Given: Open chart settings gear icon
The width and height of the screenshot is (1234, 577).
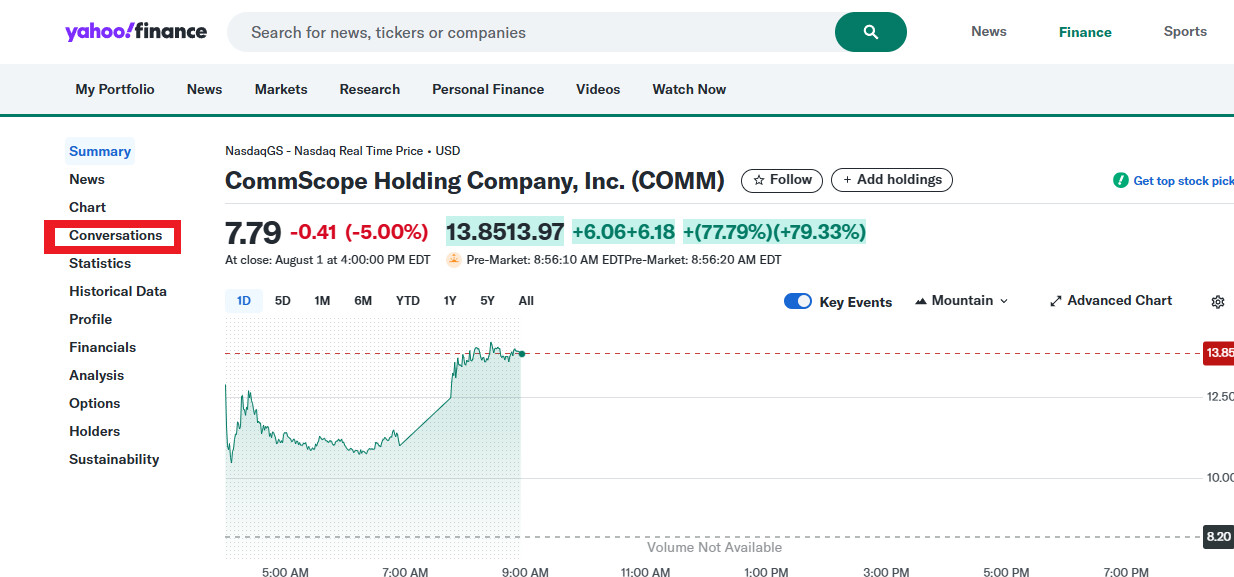Looking at the screenshot, I should point(1217,301).
